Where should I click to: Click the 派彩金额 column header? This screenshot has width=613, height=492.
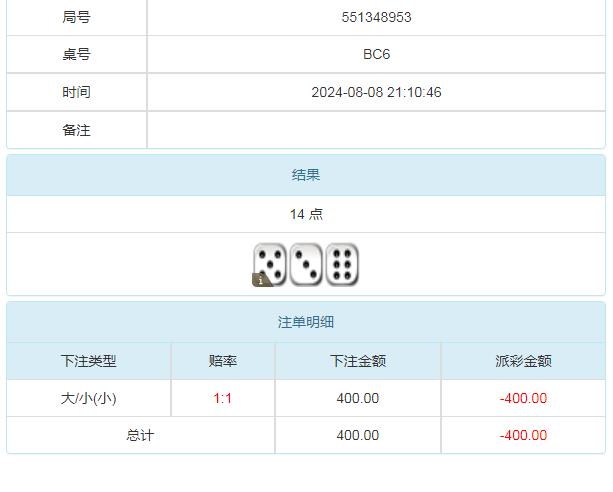point(523,361)
